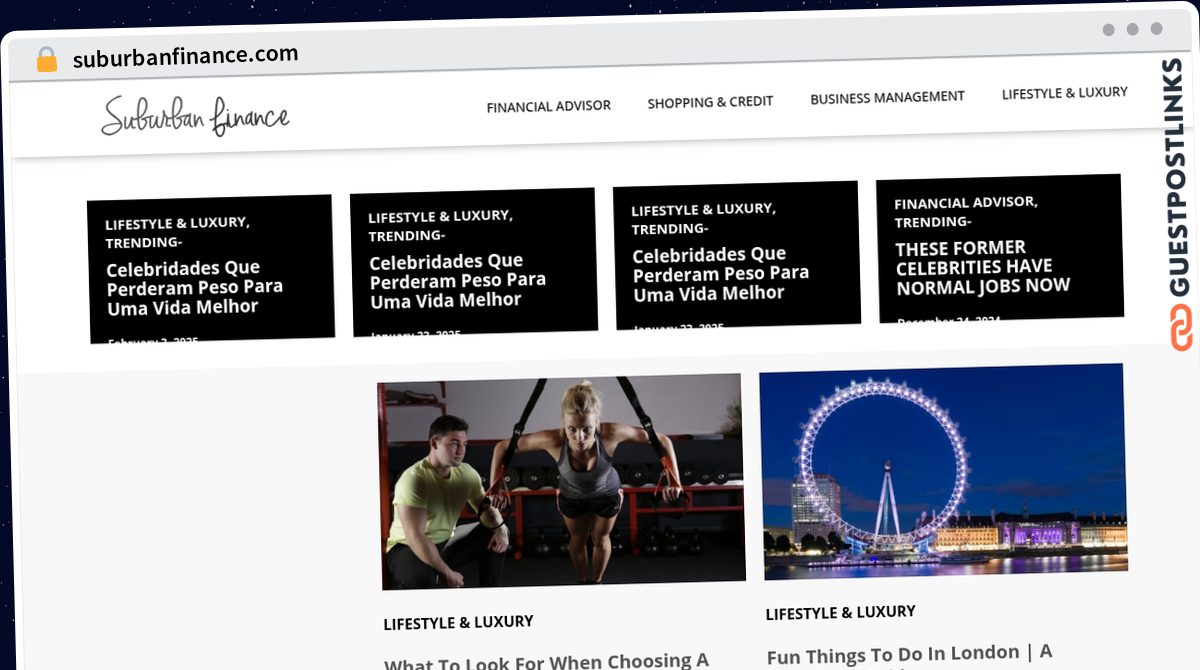Open the Financial Advisor menu
Screen dimensions: 1200x670
(x=548, y=106)
